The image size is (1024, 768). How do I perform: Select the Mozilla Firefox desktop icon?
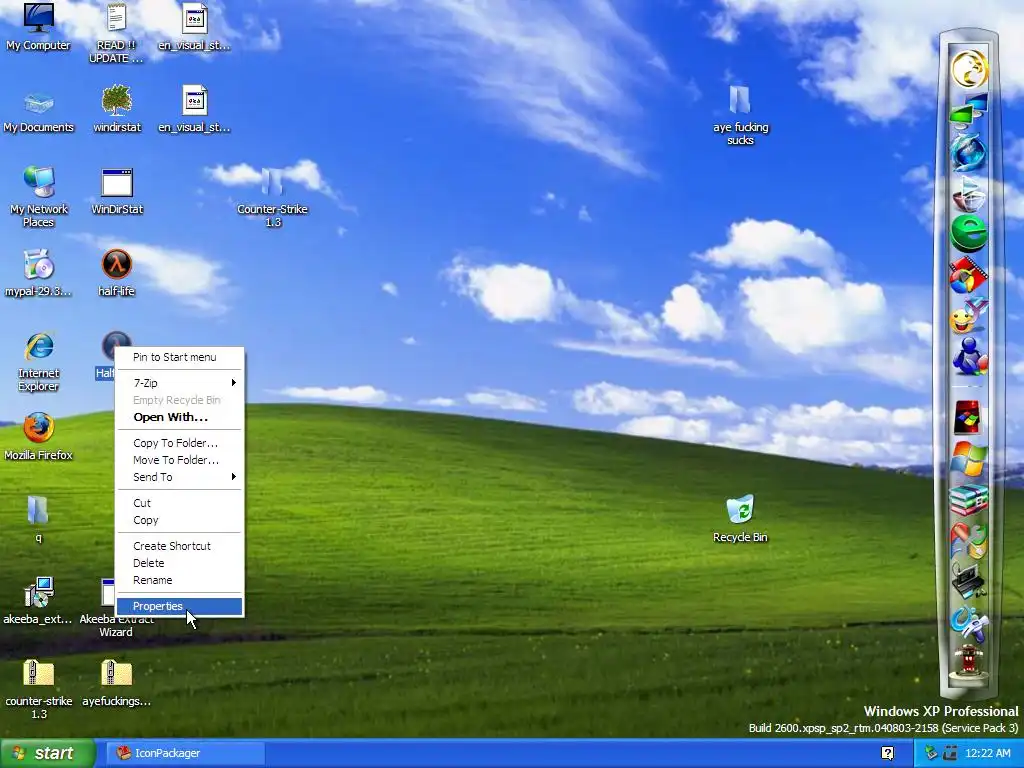39,428
